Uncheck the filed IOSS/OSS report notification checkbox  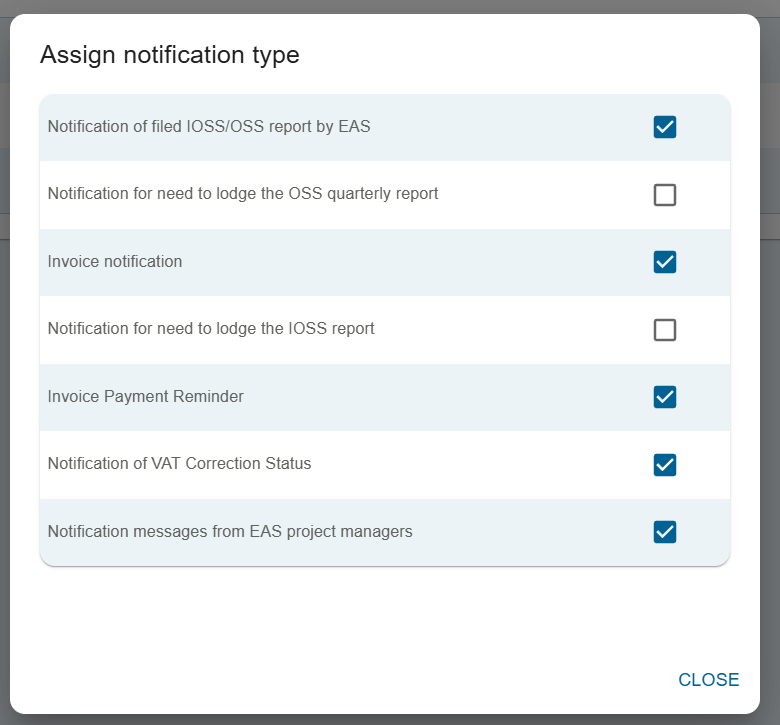click(665, 127)
